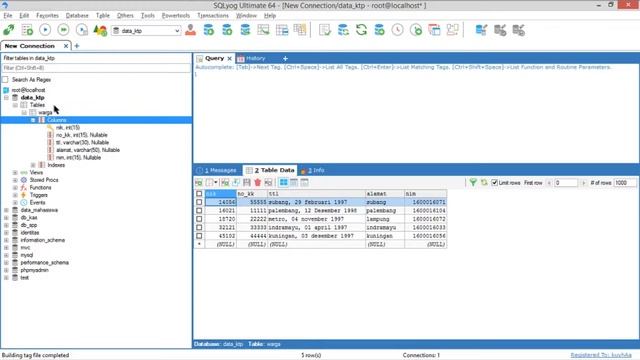Click the insert new row icon
Screen dimensions: 640x360
(225, 182)
